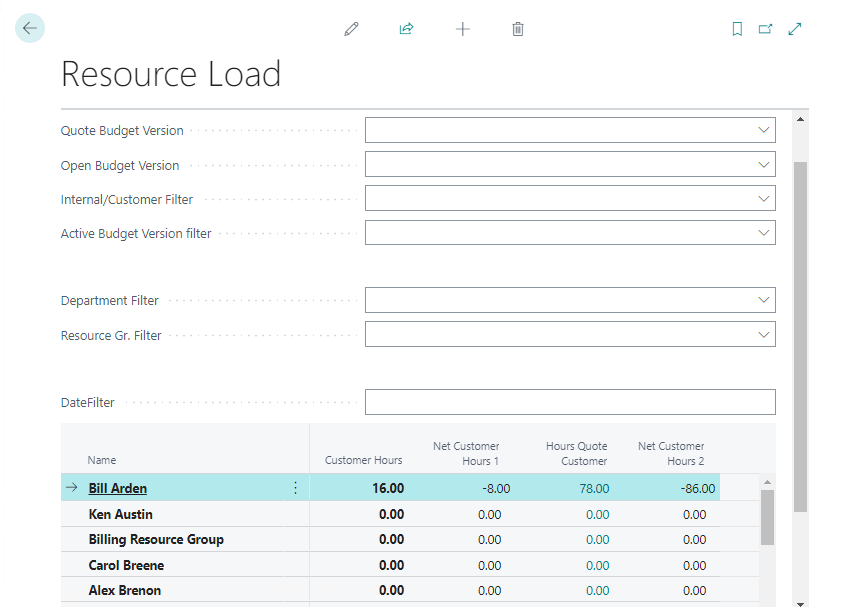Open the Bill Arden resource link
This screenshot has height=607, width=862.
coord(117,488)
